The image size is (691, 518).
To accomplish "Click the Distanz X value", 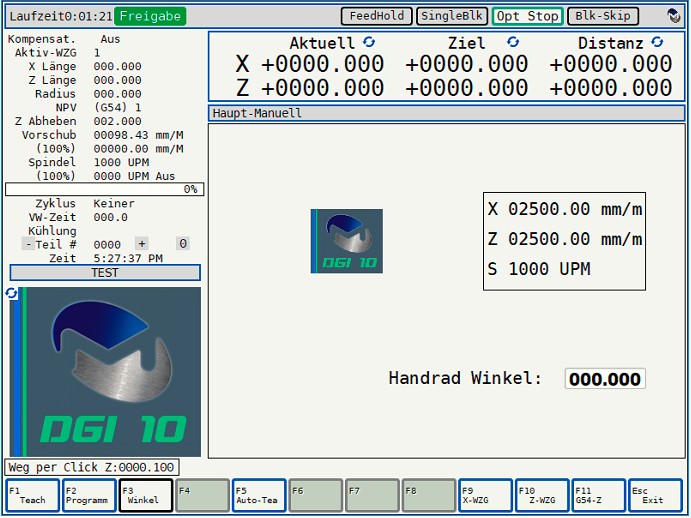I will pos(611,64).
